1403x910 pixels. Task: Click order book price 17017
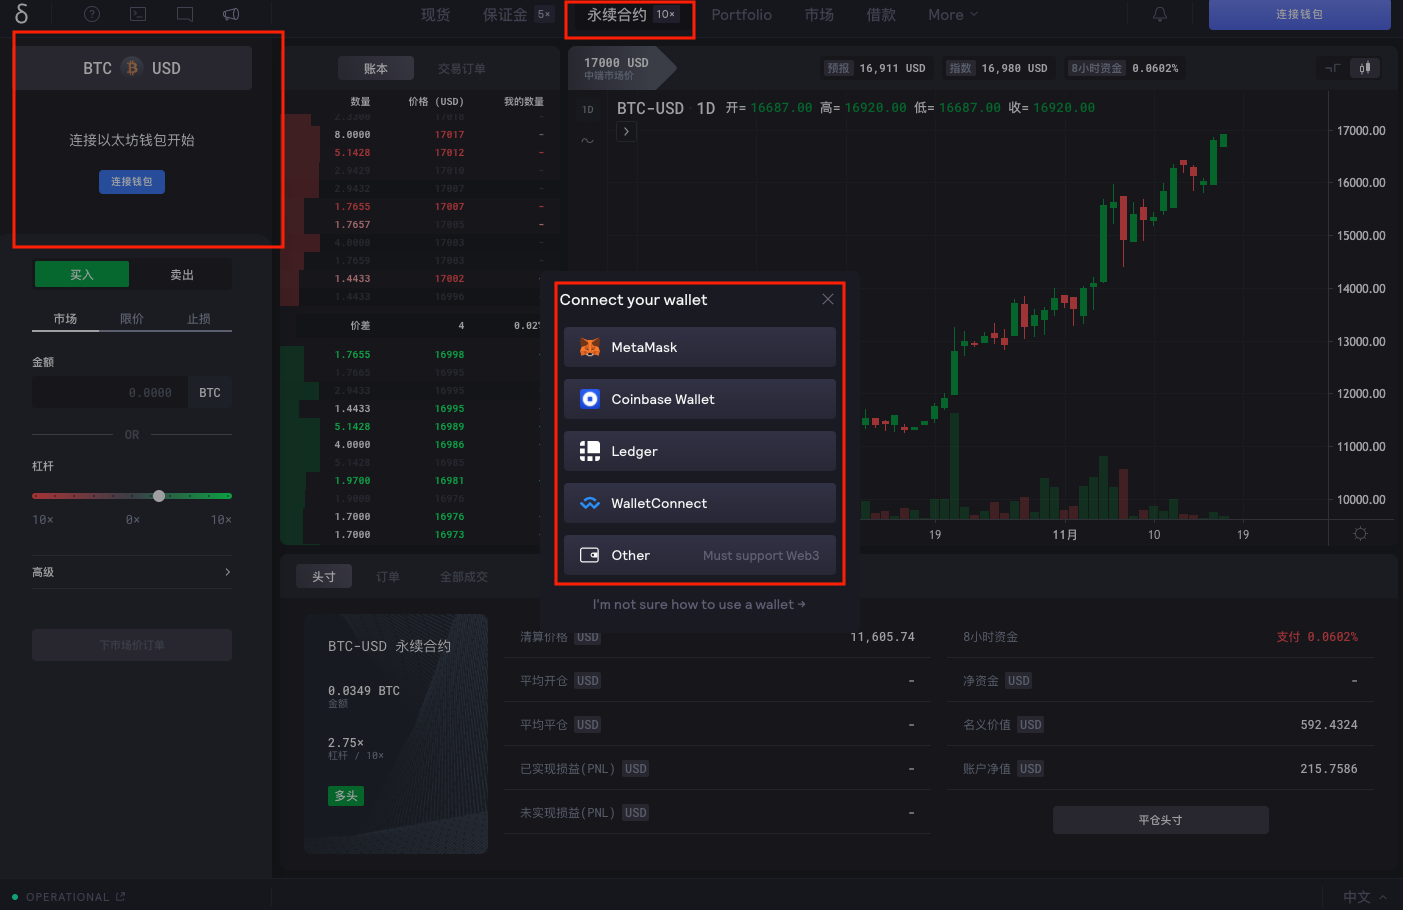pos(450,134)
